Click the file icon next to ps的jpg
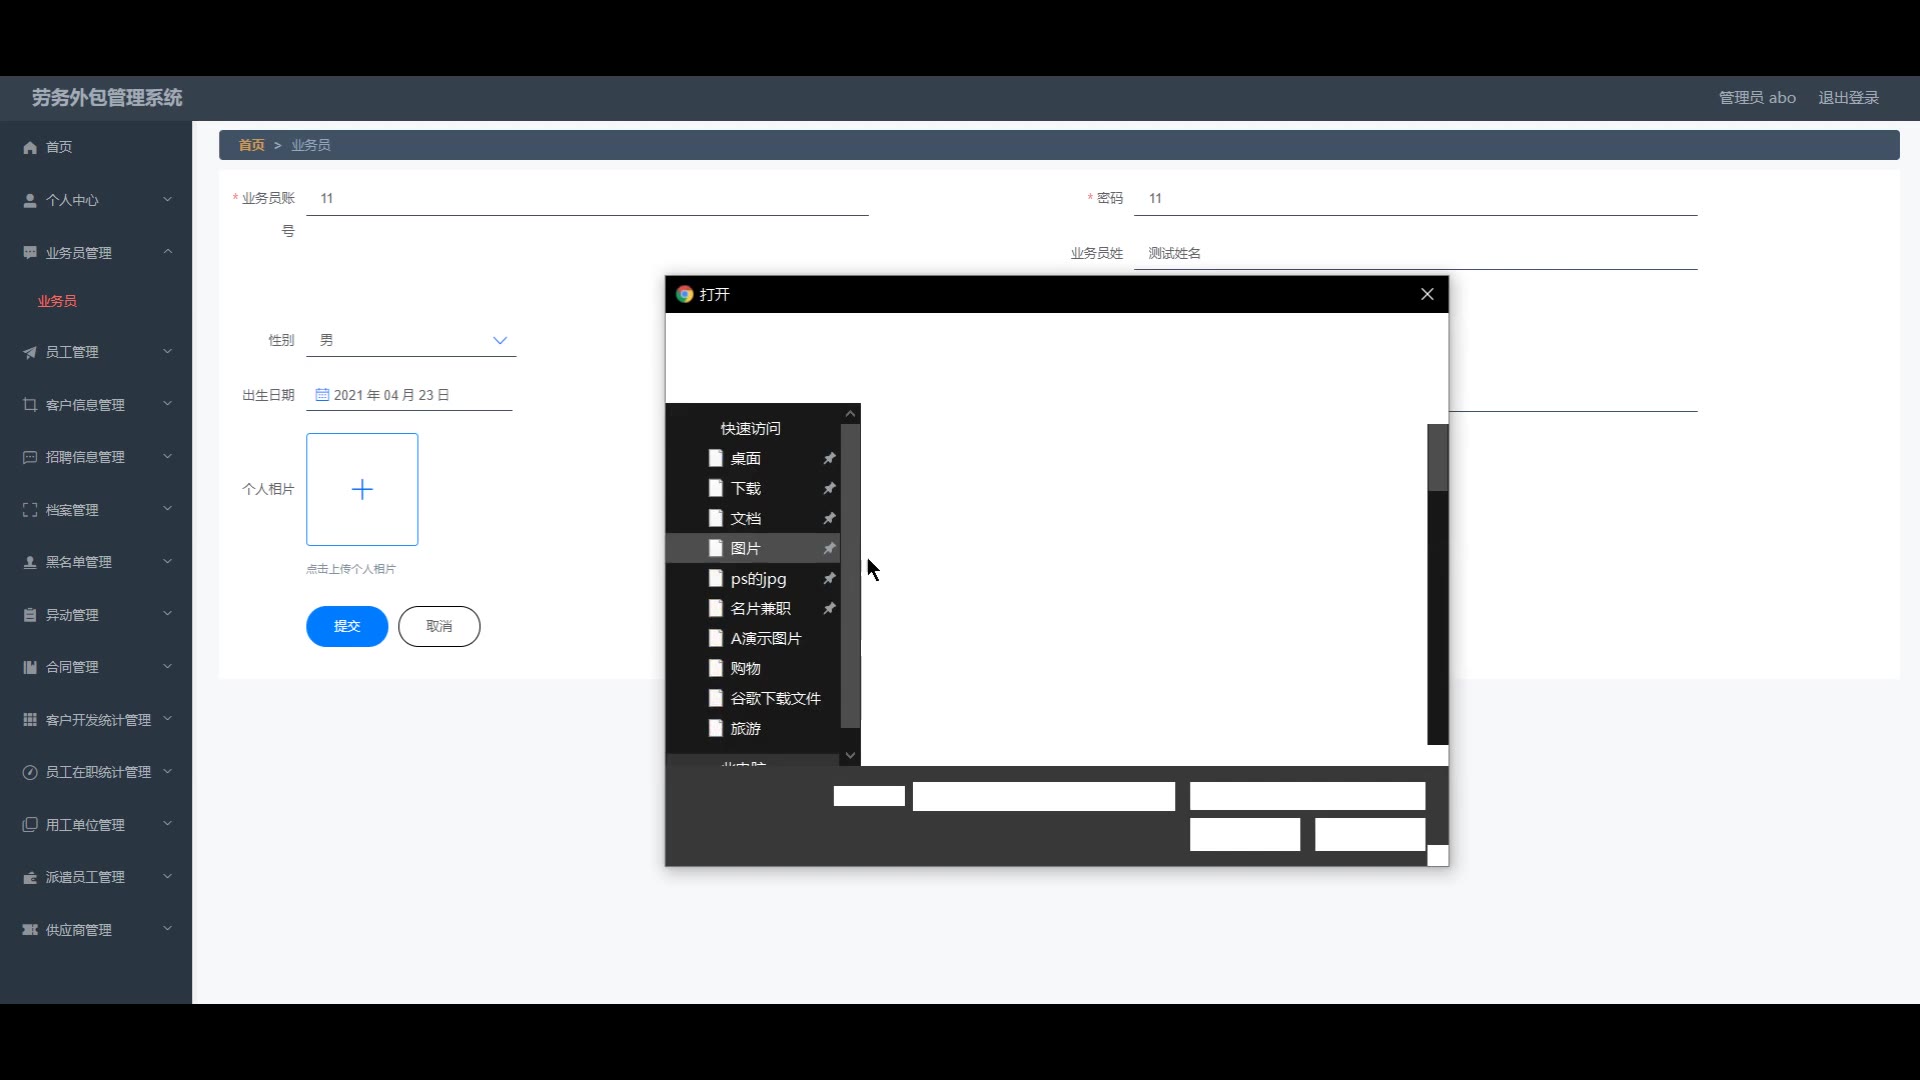This screenshot has height=1080, width=1920. (715, 578)
